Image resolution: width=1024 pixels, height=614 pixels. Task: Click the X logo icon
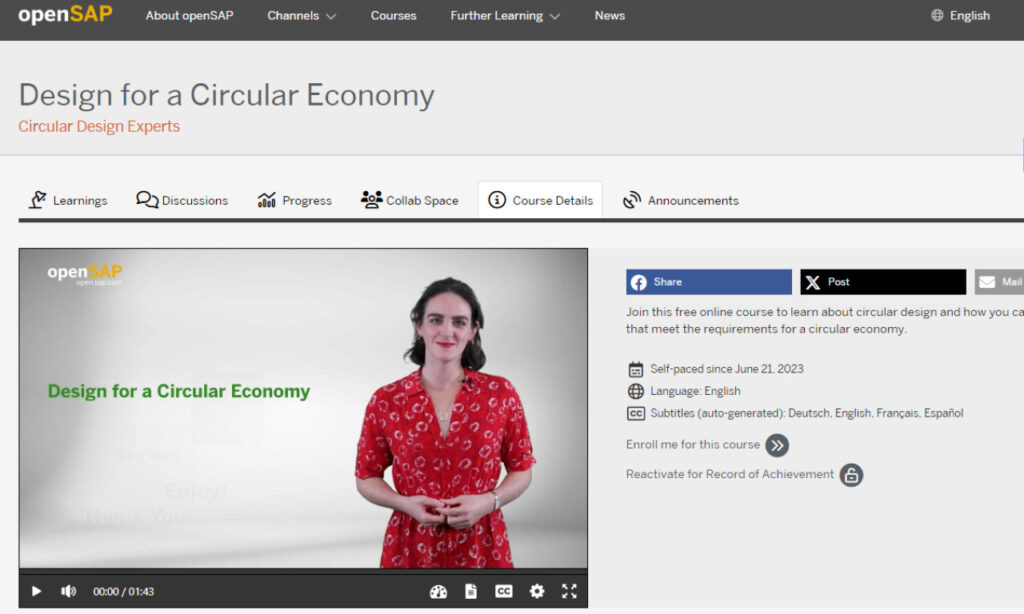click(x=812, y=282)
